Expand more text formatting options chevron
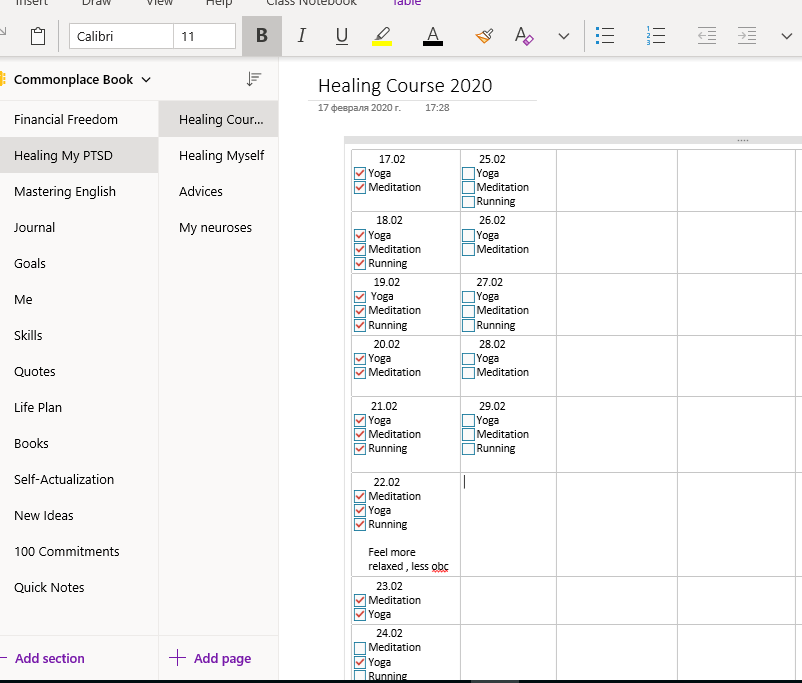802x683 pixels. [564, 36]
